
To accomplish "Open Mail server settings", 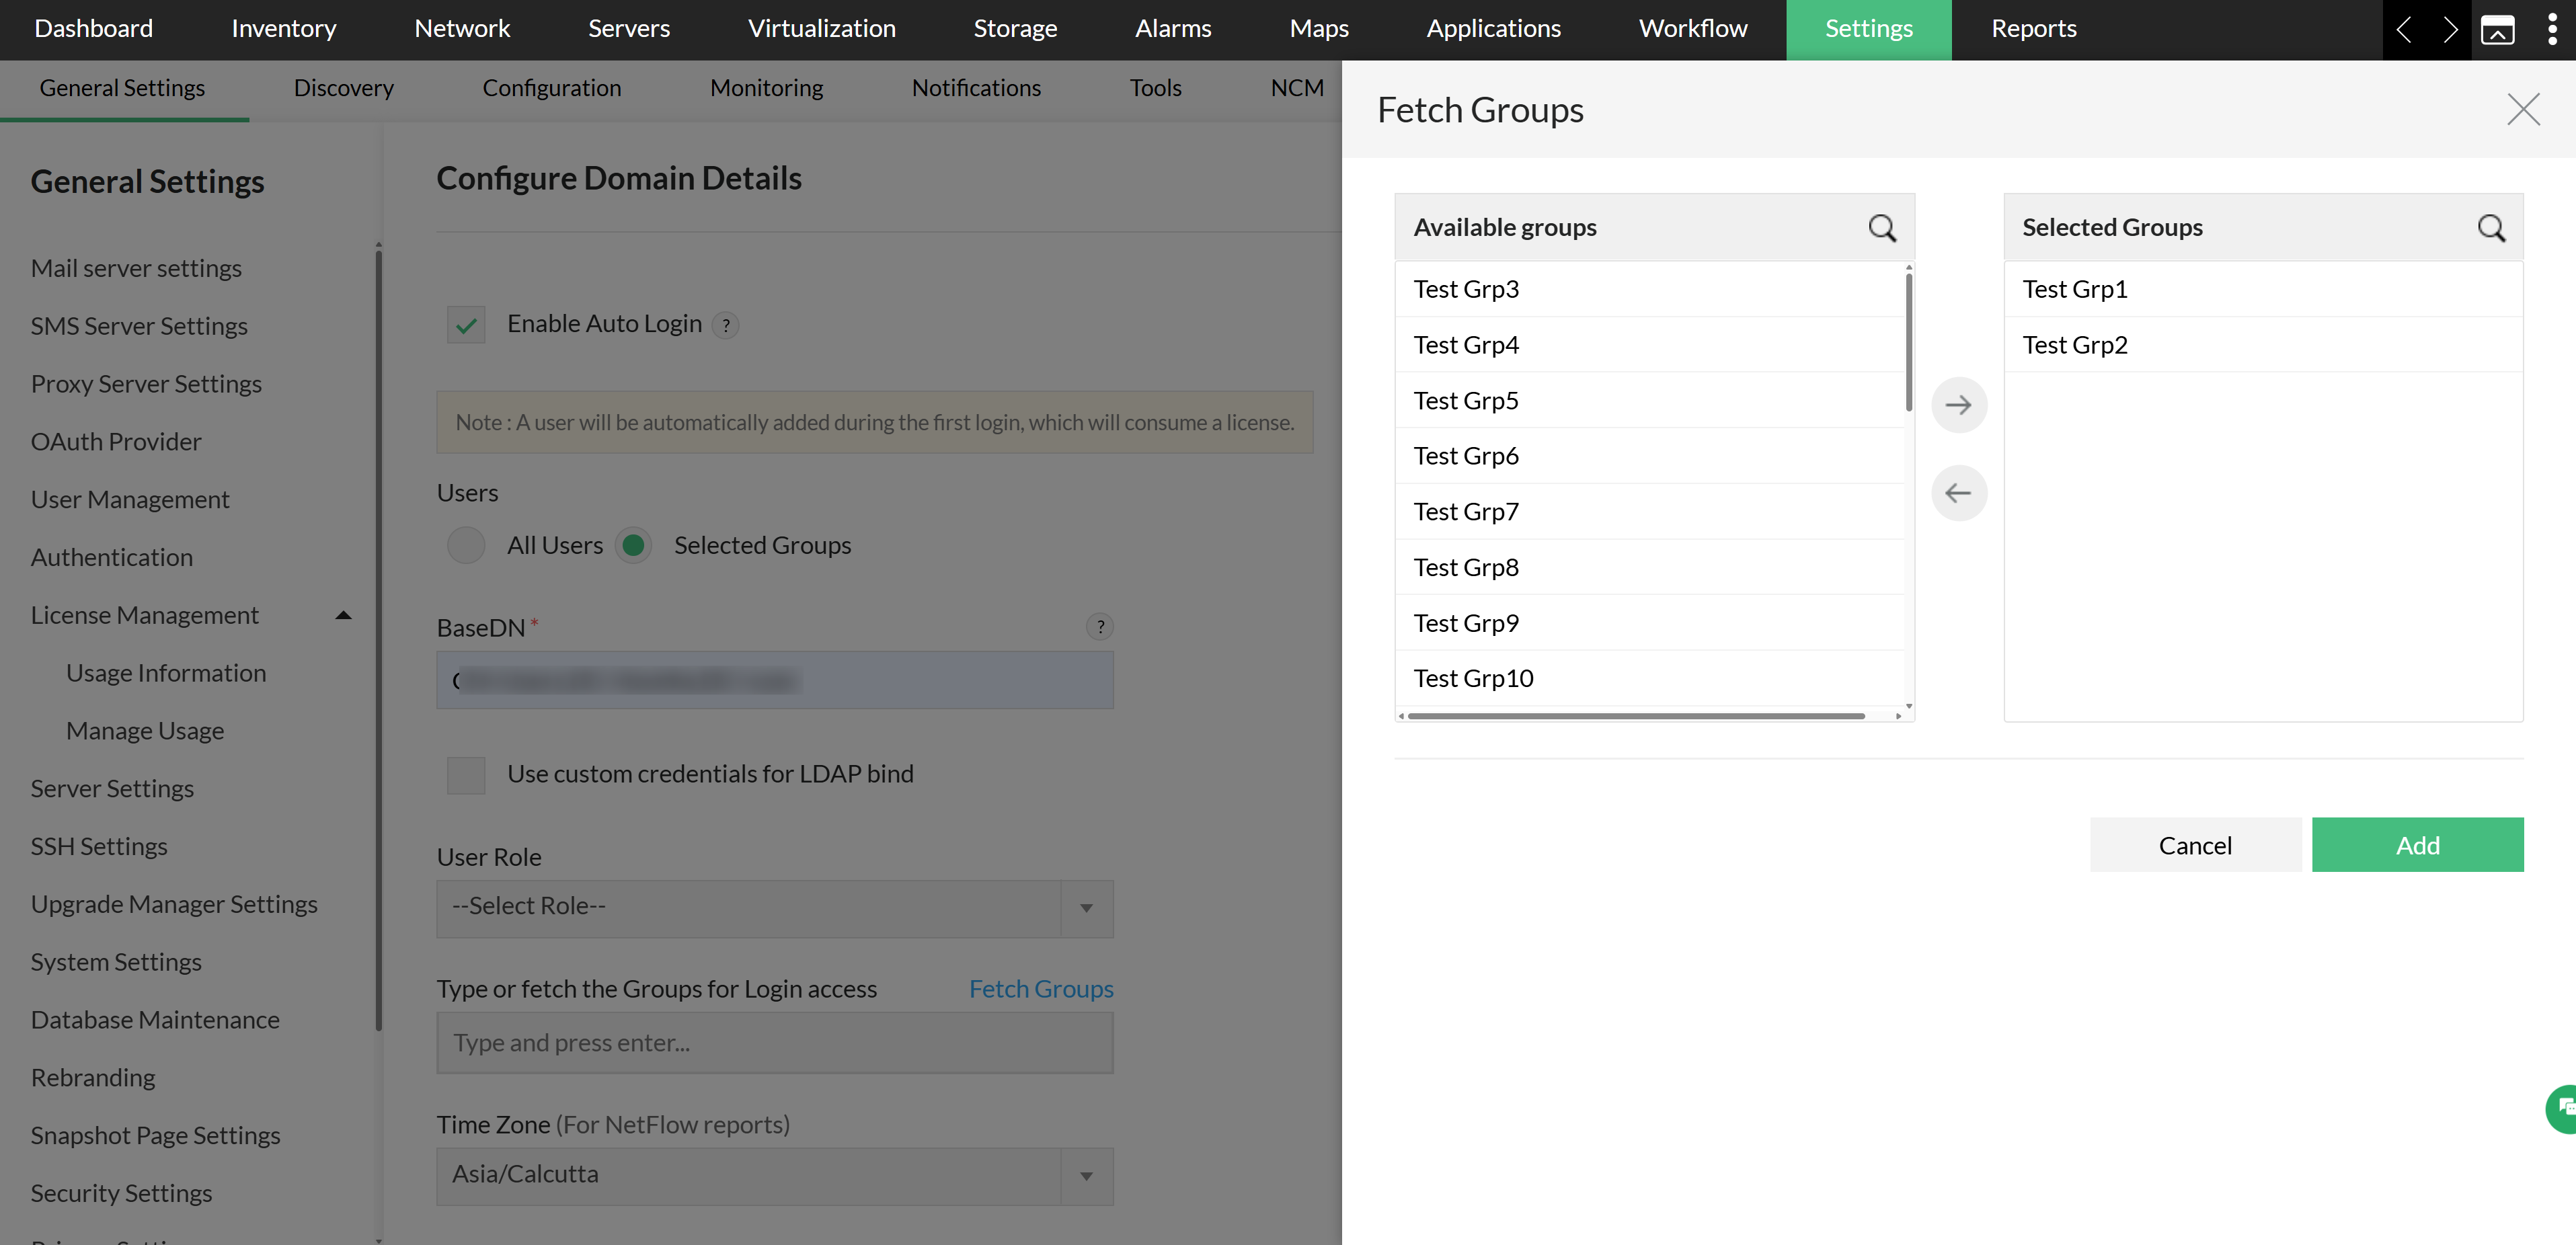I will coord(136,268).
